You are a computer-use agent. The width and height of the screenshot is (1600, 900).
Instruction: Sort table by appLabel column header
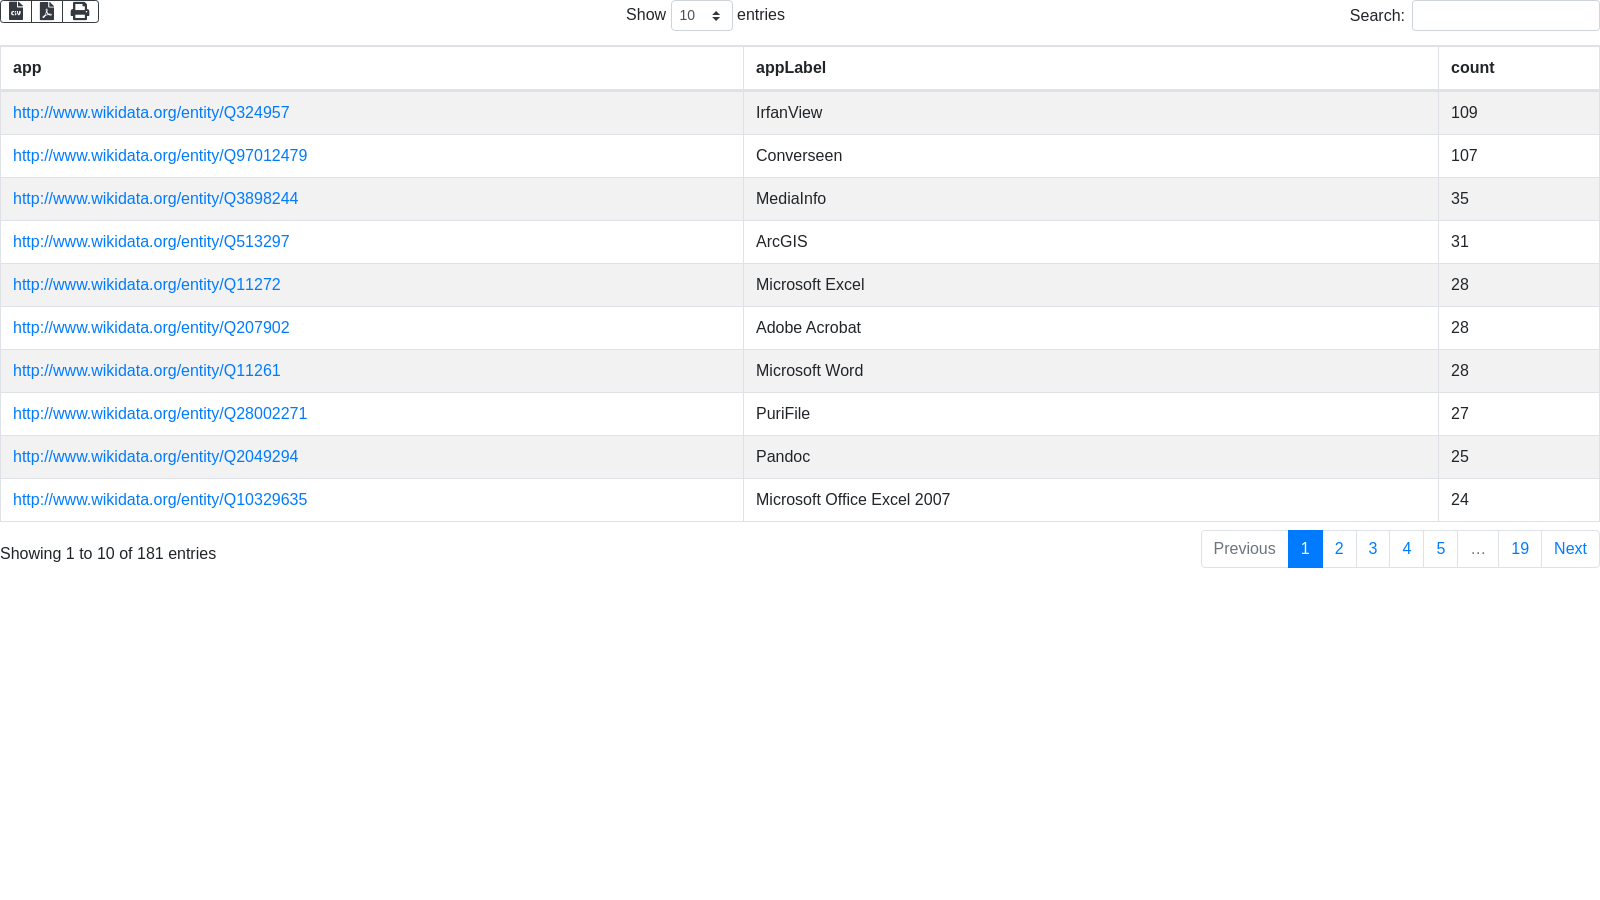coord(1091,68)
